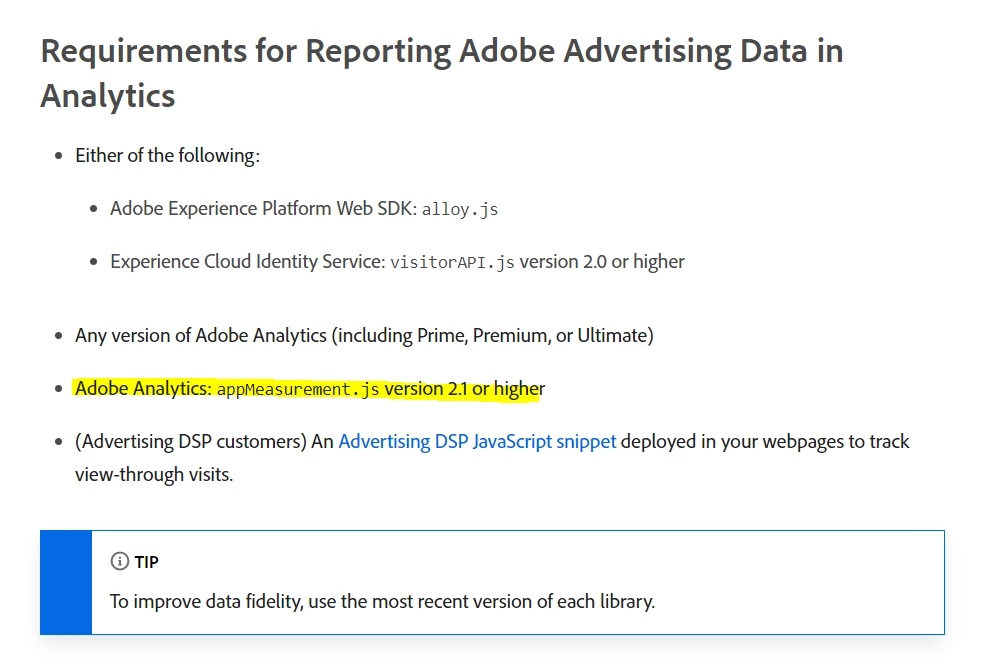Click the appMeasurement.js code text
This screenshot has height=670, width=993.
(298, 389)
